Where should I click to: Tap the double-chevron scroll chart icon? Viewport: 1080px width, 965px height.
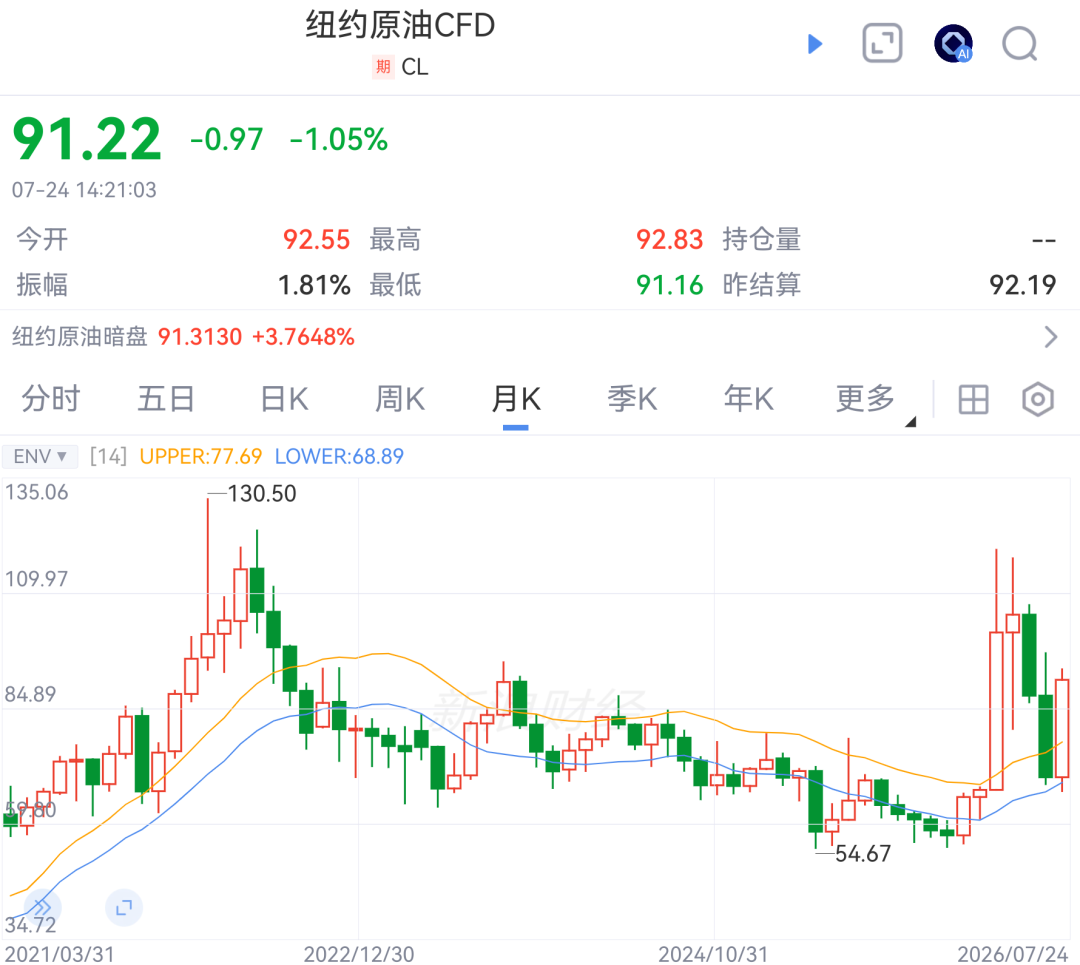tap(43, 907)
